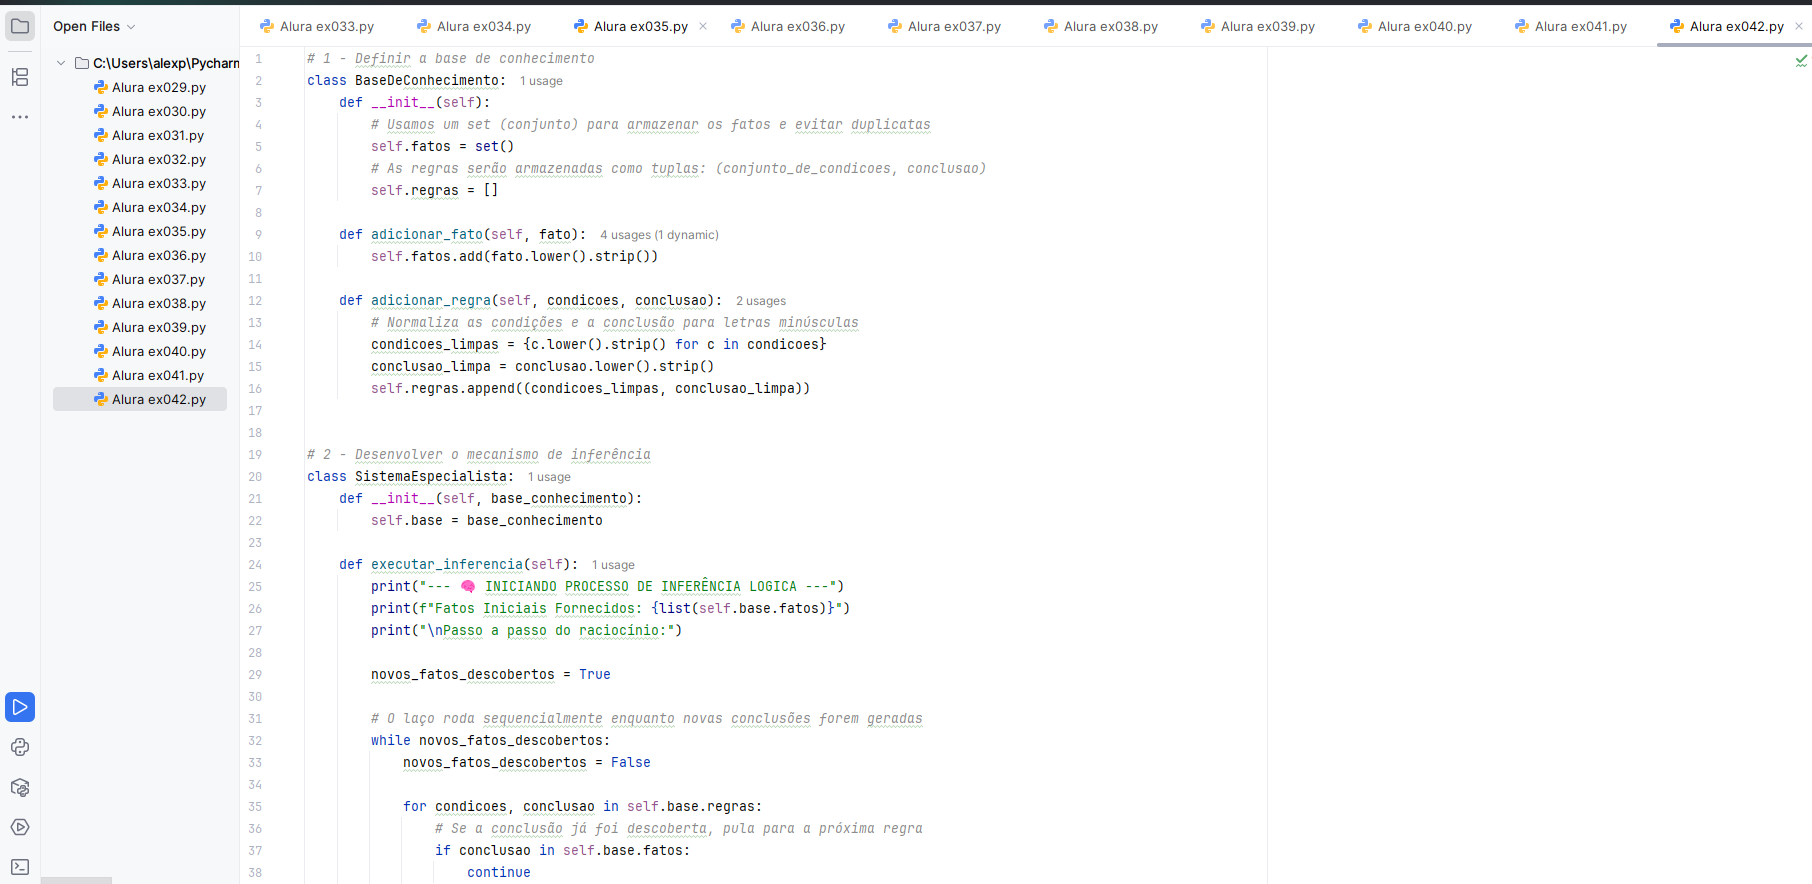The image size is (1812, 884).
Task: Switch to the Alura ex033.py tab
Action: pos(317,26)
